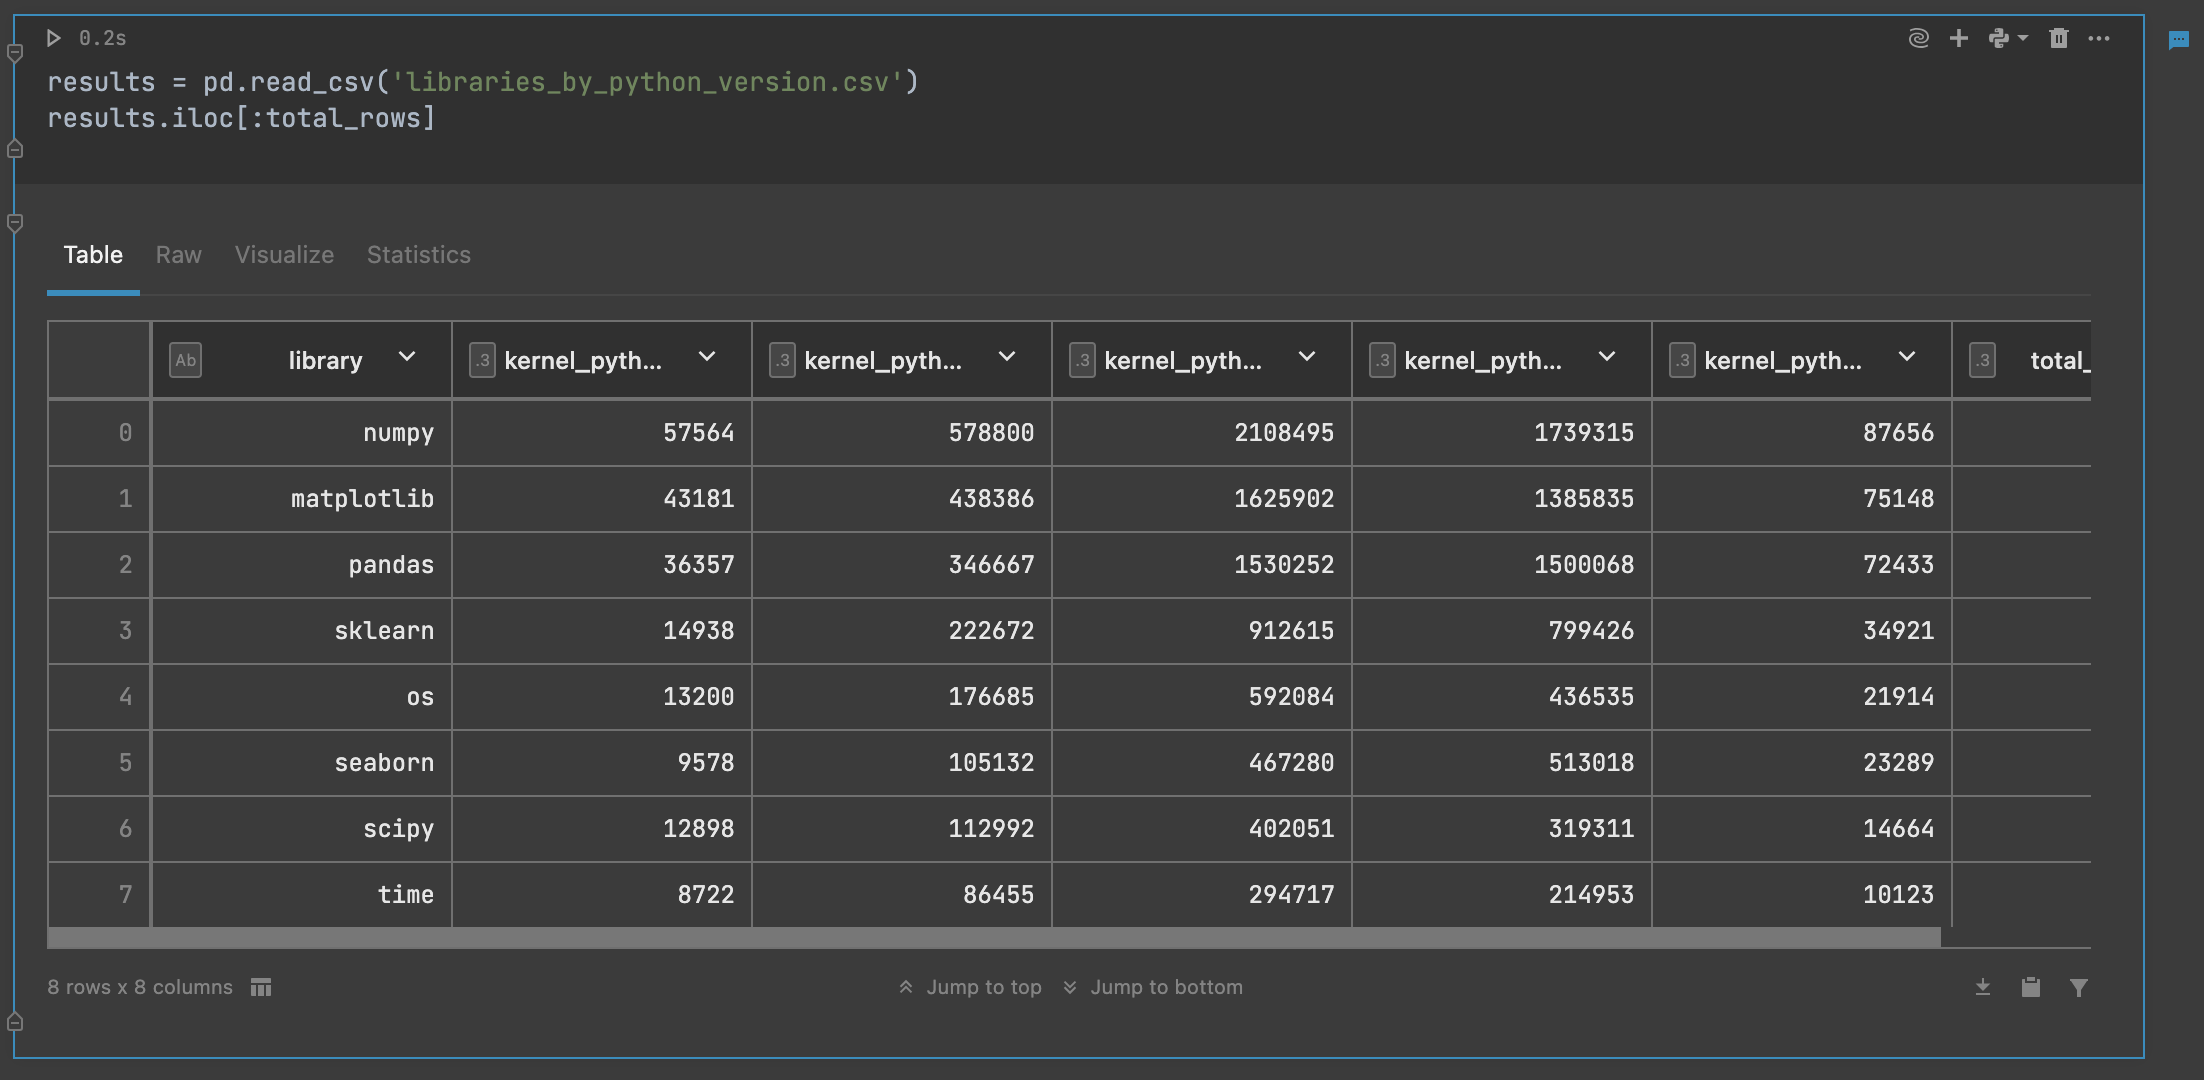Switch to the Raw tab
Screen dimensions: 2204x1080
point(178,255)
